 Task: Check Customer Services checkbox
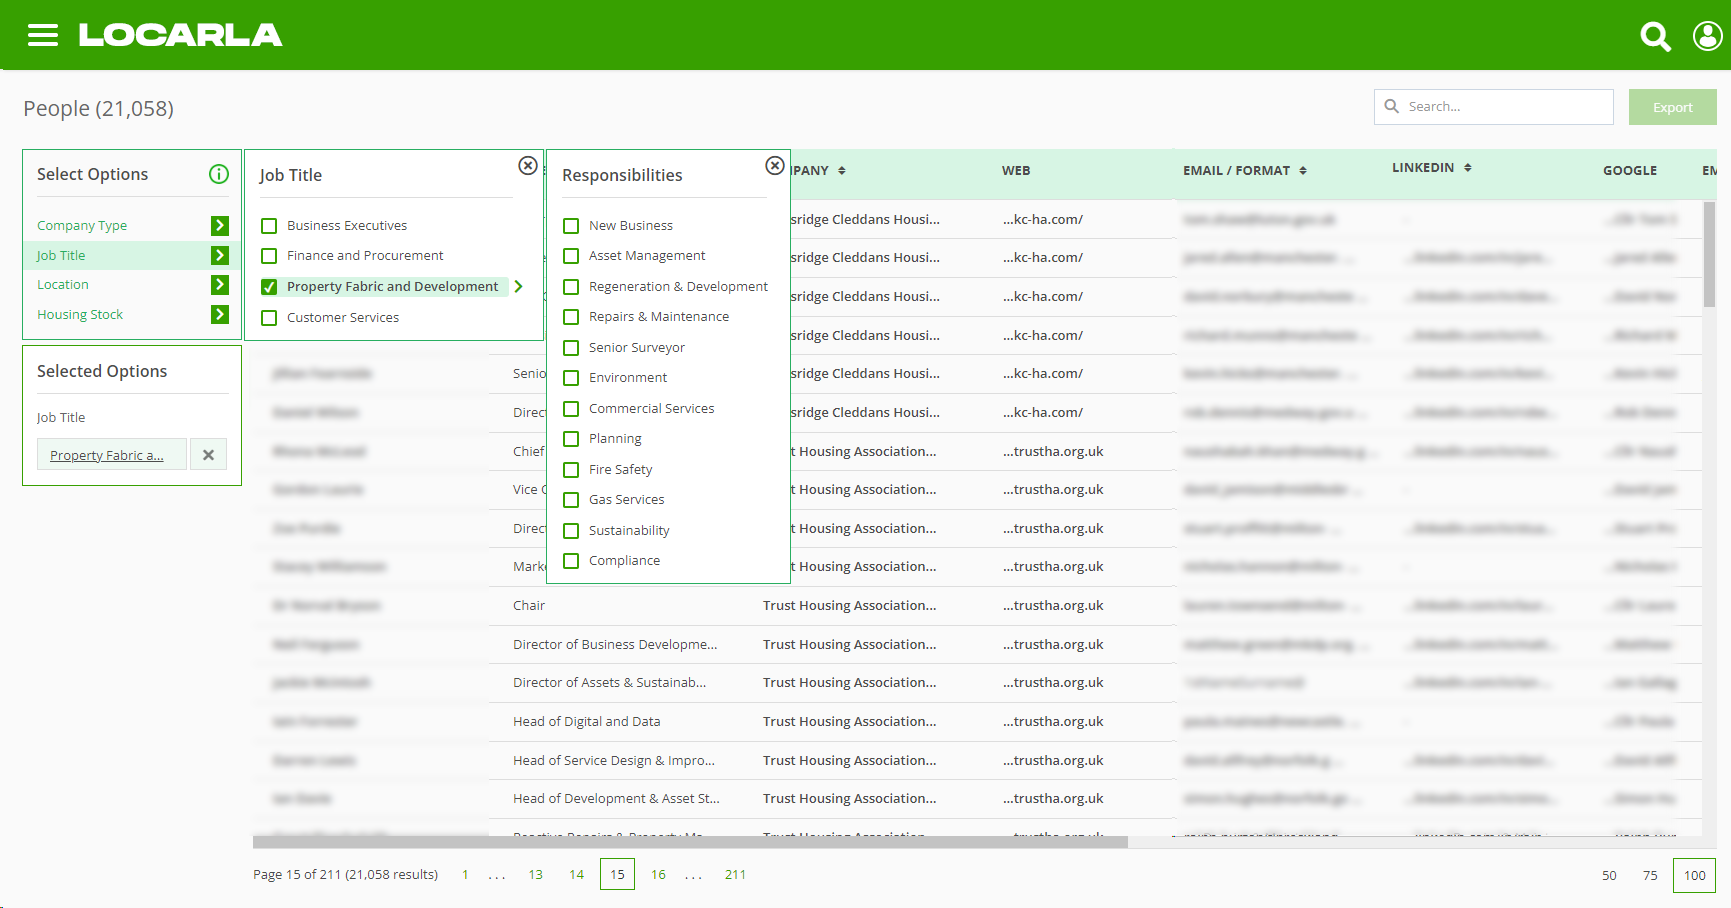(269, 318)
